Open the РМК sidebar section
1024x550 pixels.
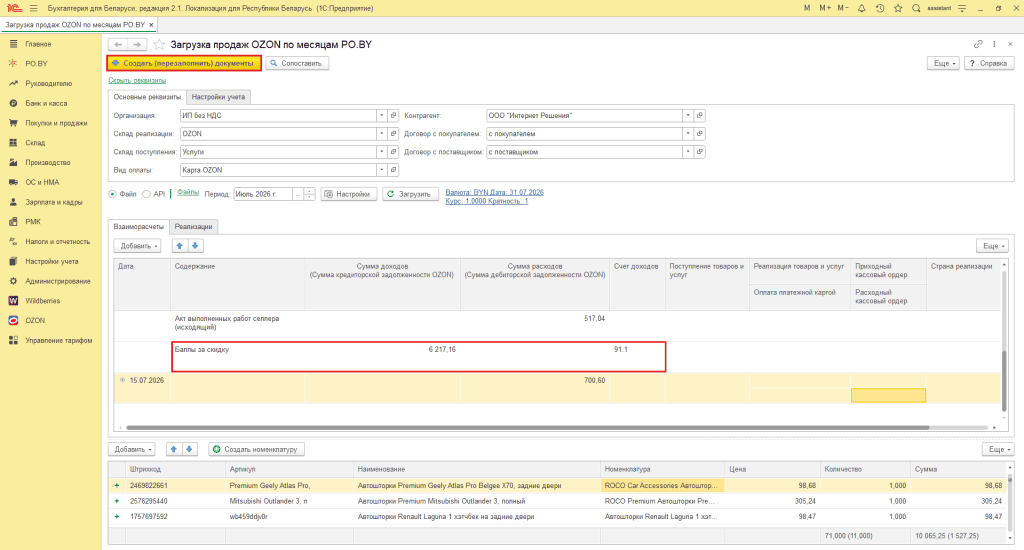(x=33, y=221)
